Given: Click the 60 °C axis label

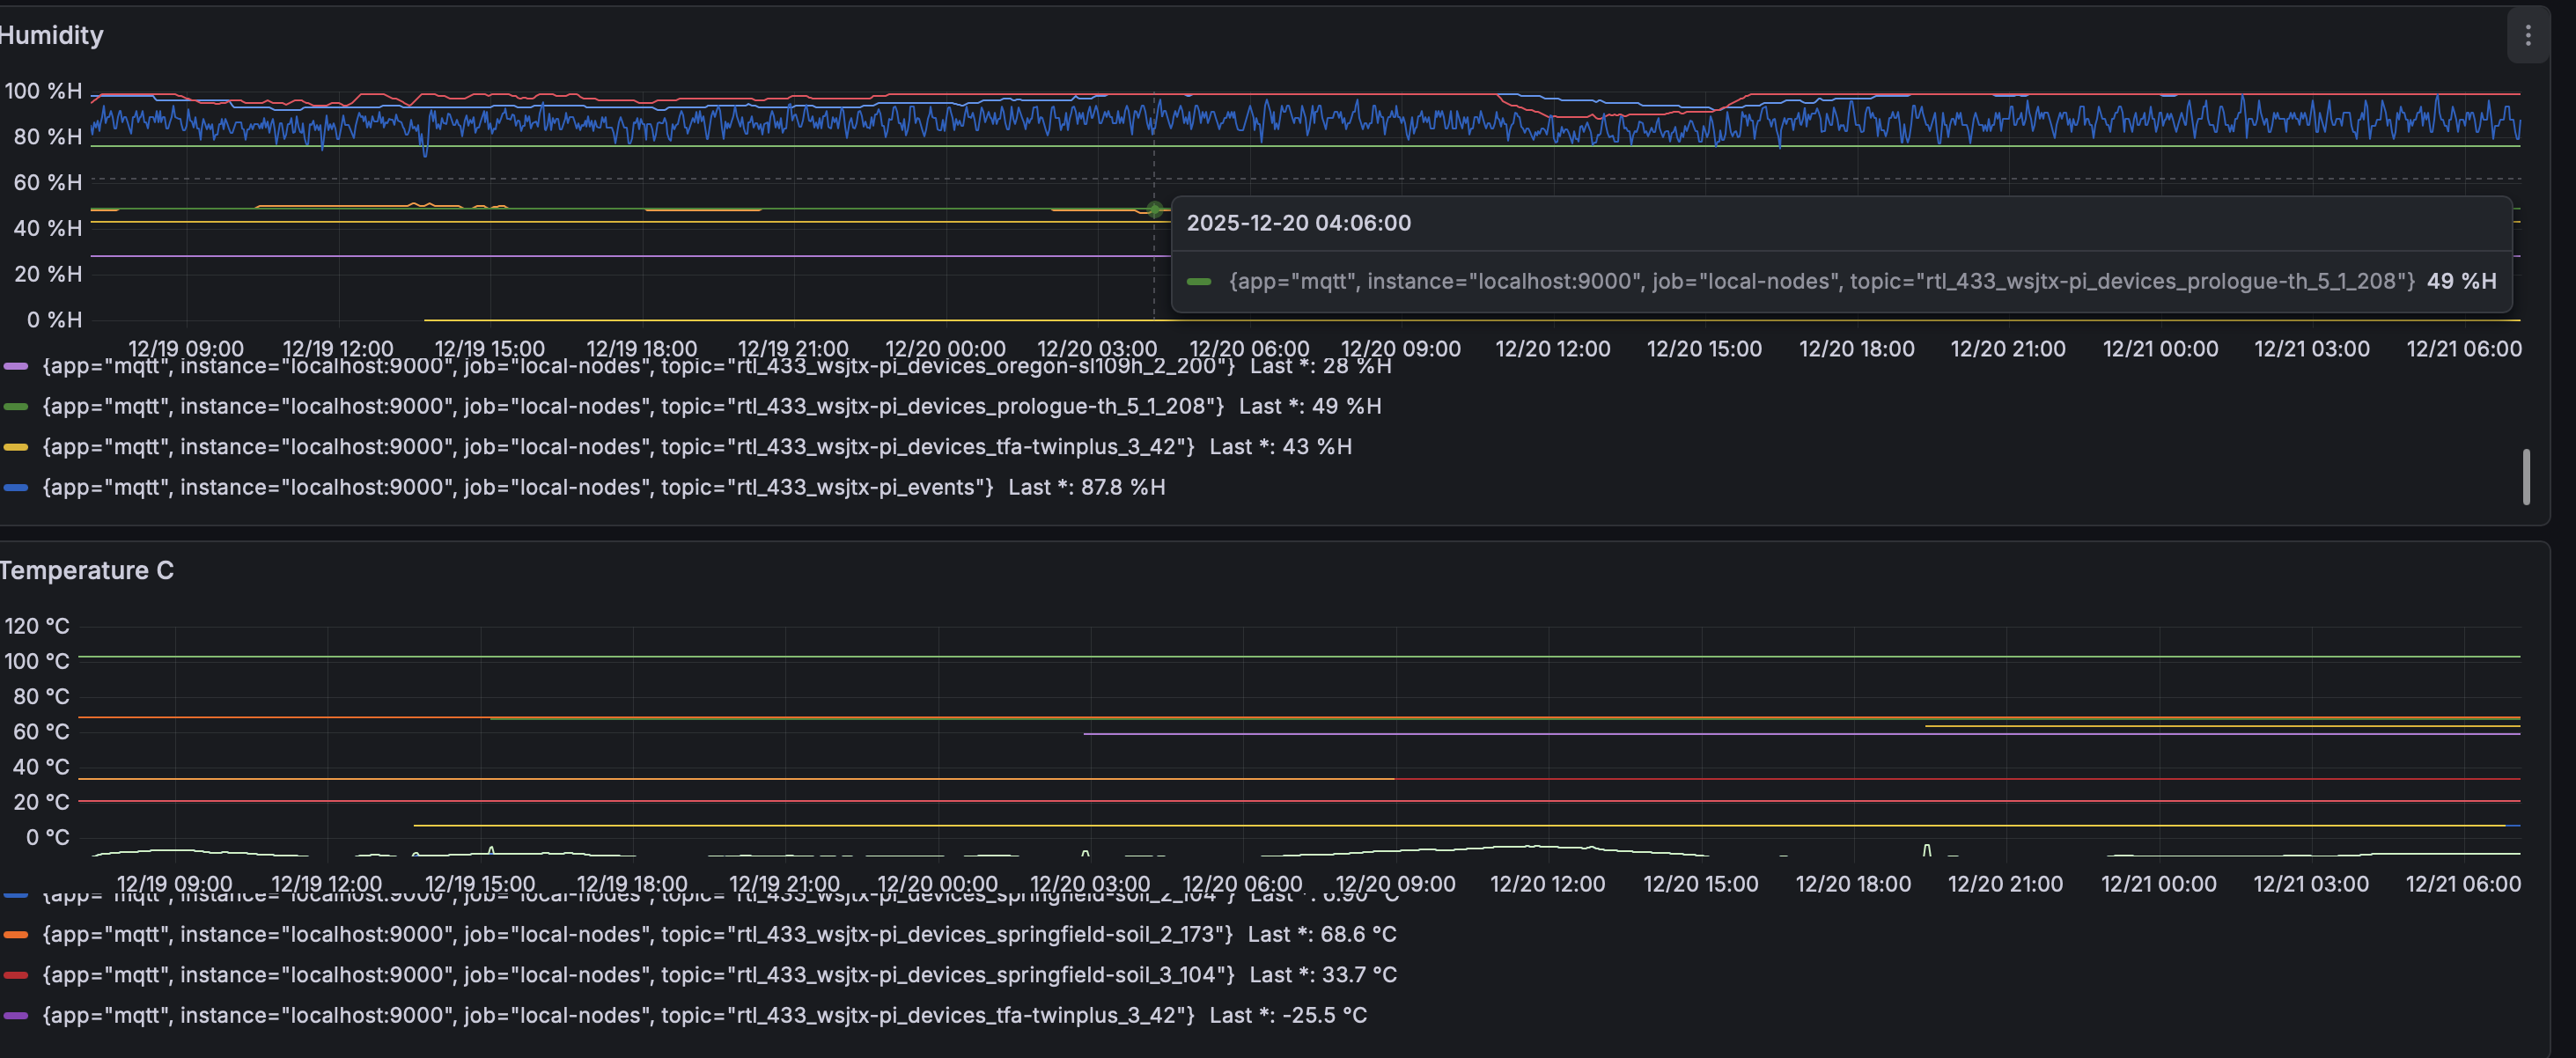Looking at the screenshot, I should [41, 732].
